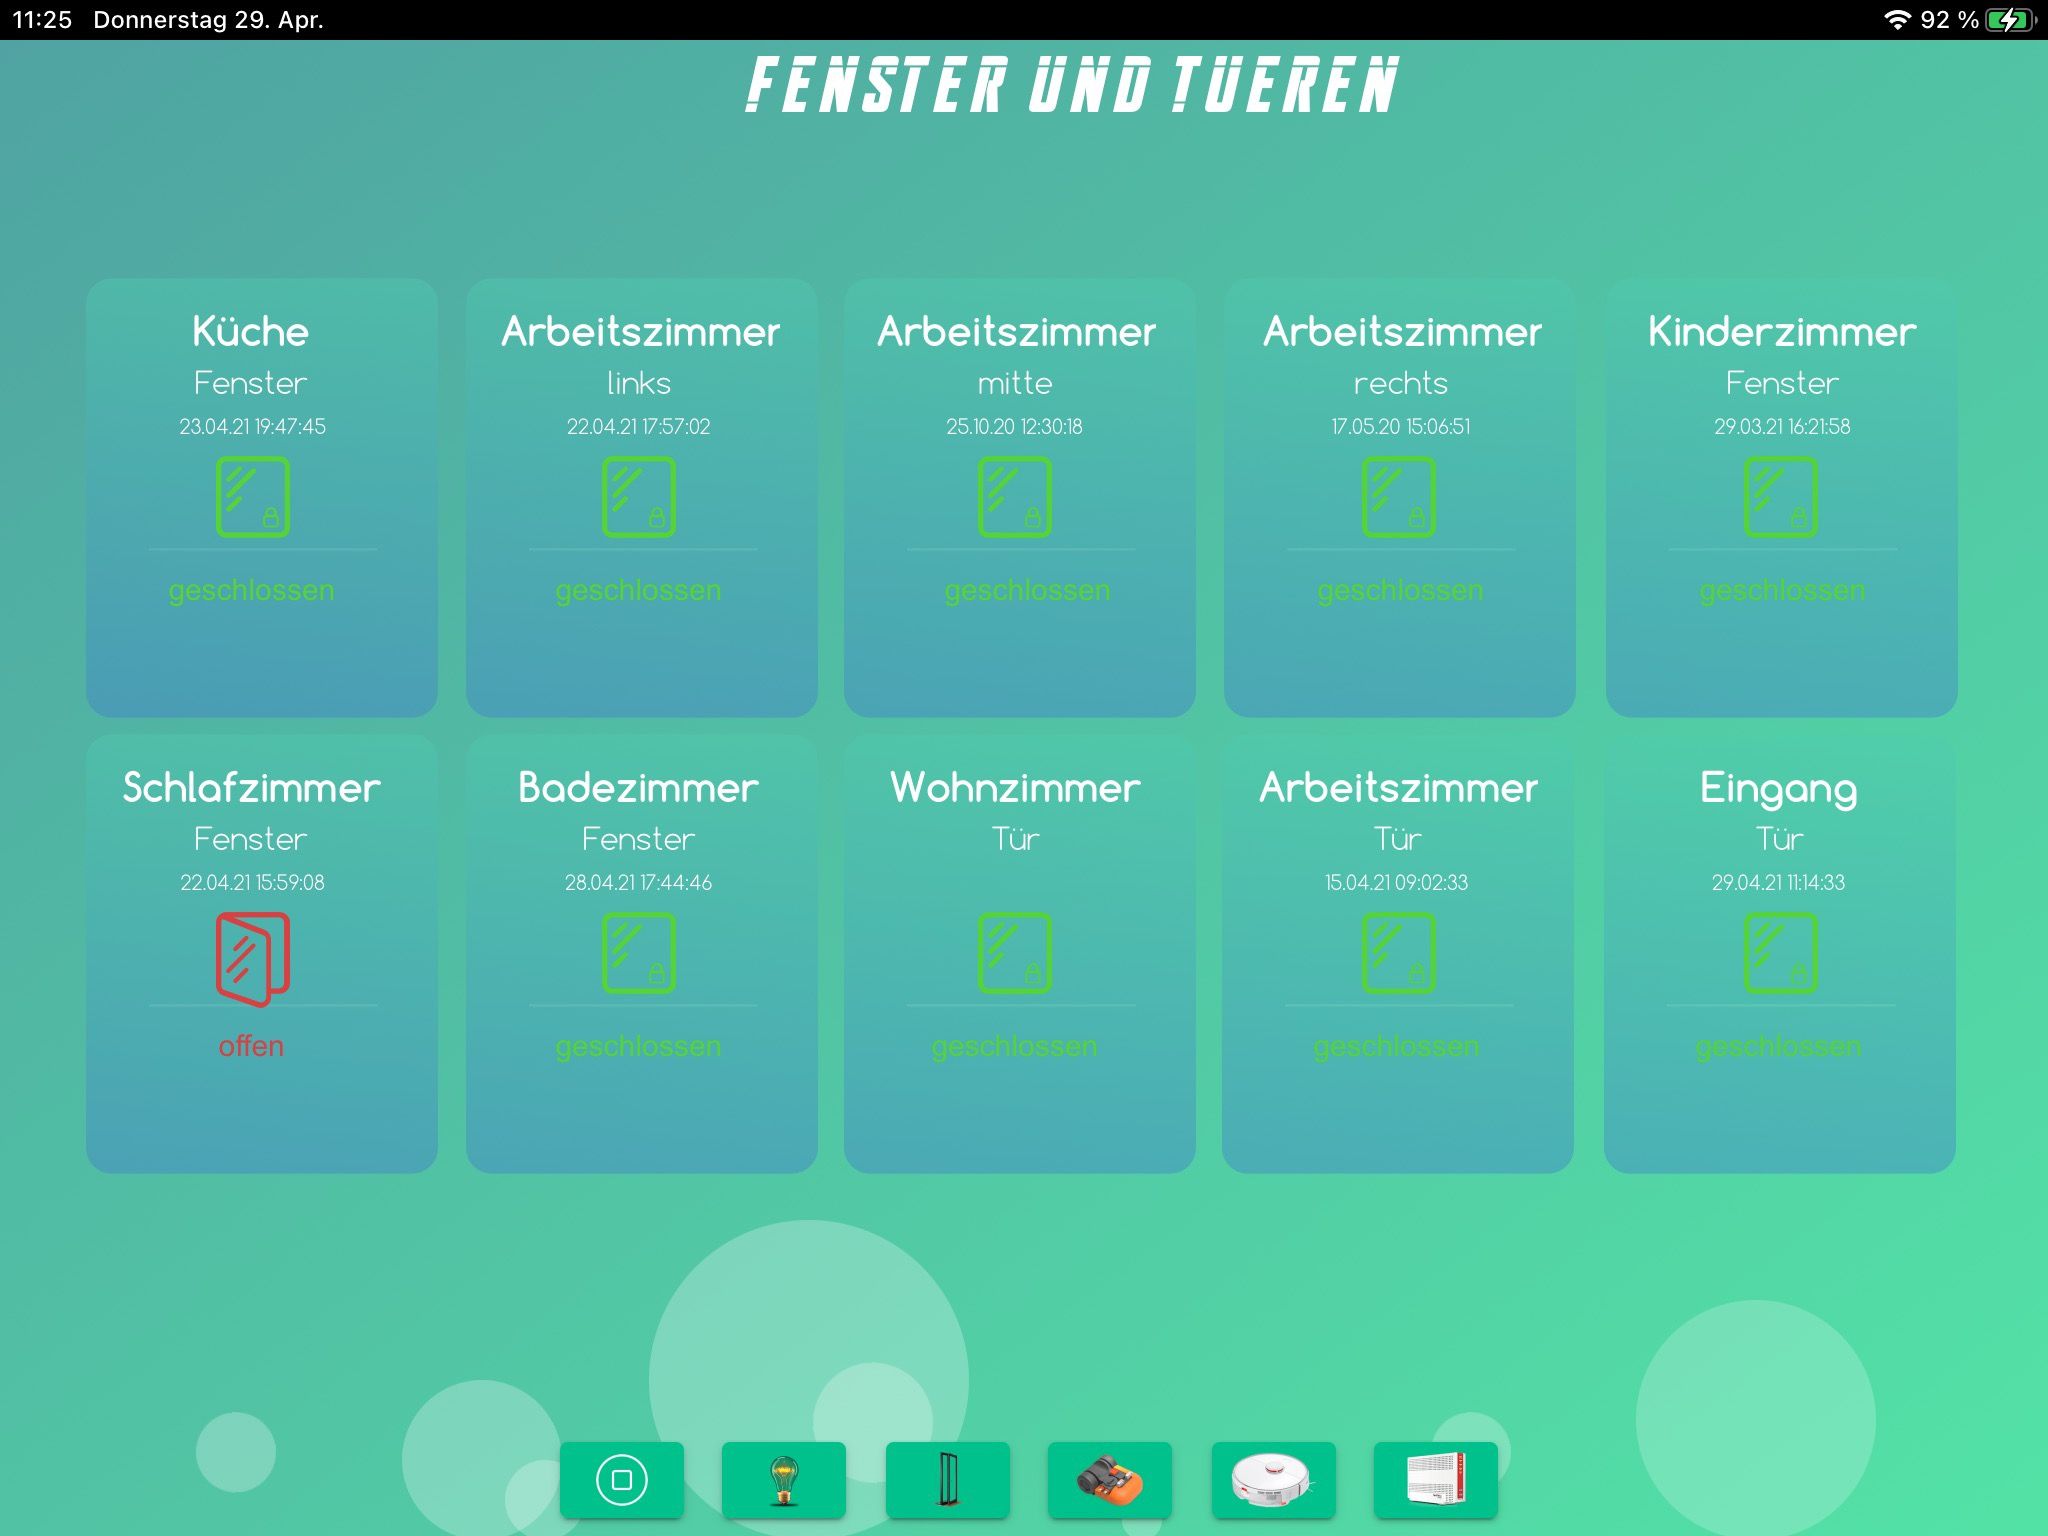Click timestamp 15.04.21 09:02:33 on Arbeitszimmer Tür
This screenshot has width=2048, height=1536.
[1396, 882]
